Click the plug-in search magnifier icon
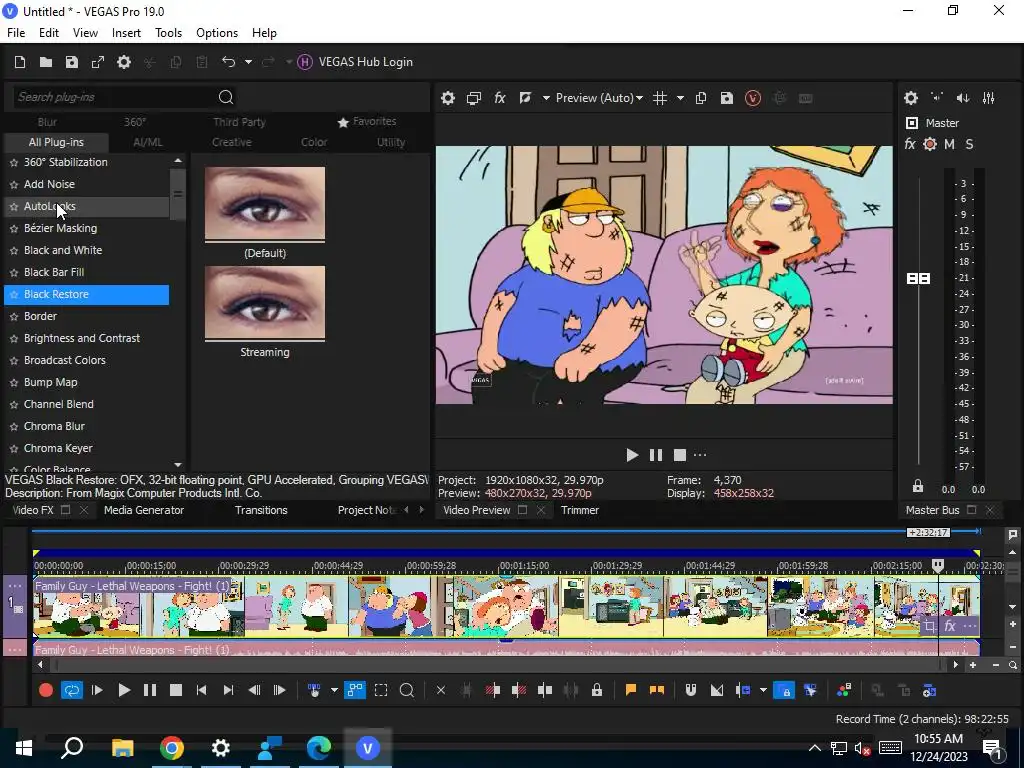The height and width of the screenshot is (768, 1024). click(226, 97)
